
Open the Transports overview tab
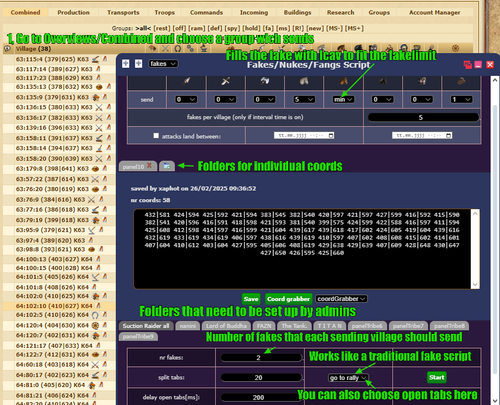coord(123,12)
